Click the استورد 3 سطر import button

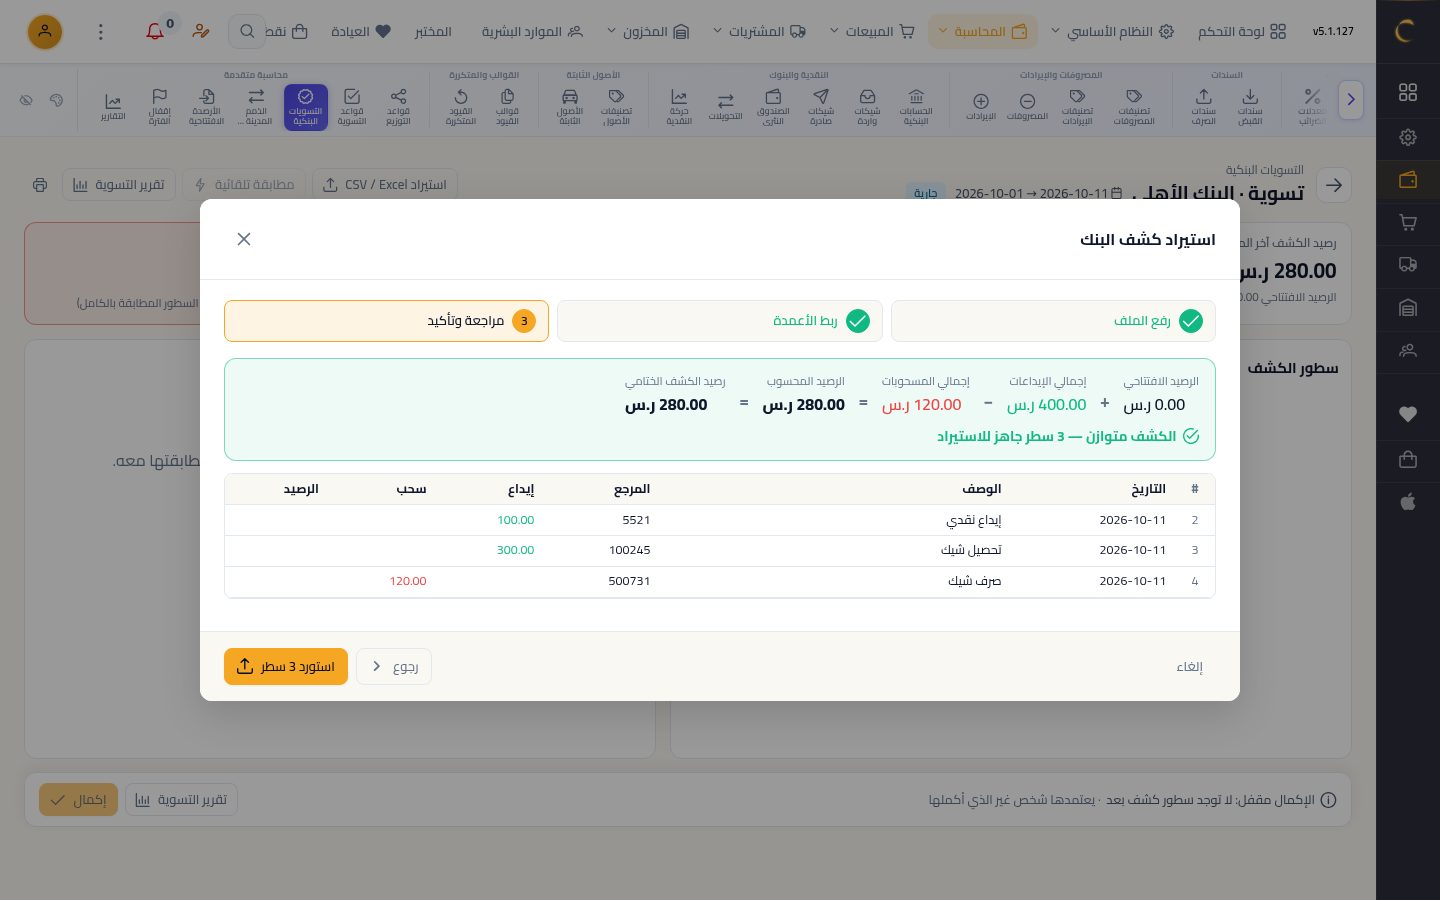pyautogui.click(x=286, y=667)
